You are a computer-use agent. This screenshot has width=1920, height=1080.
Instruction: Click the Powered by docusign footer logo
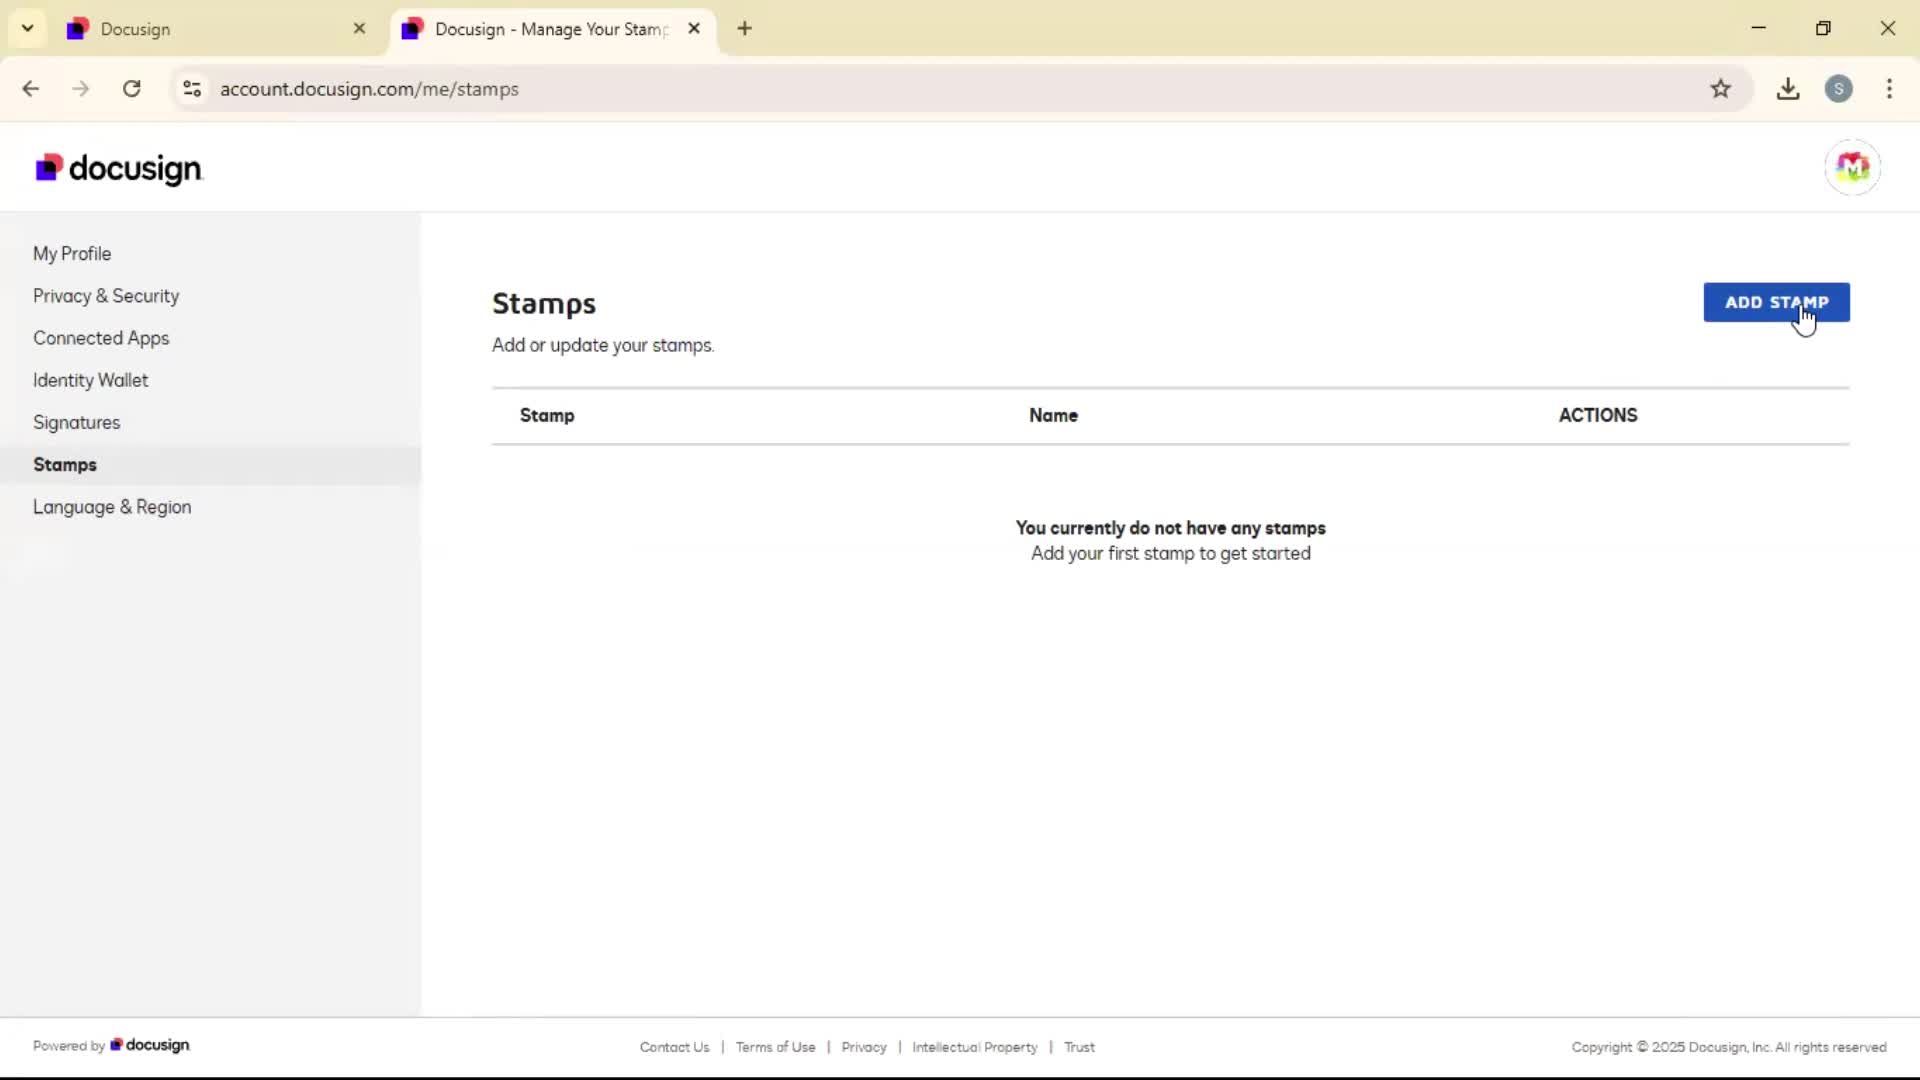coord(149,1045)
